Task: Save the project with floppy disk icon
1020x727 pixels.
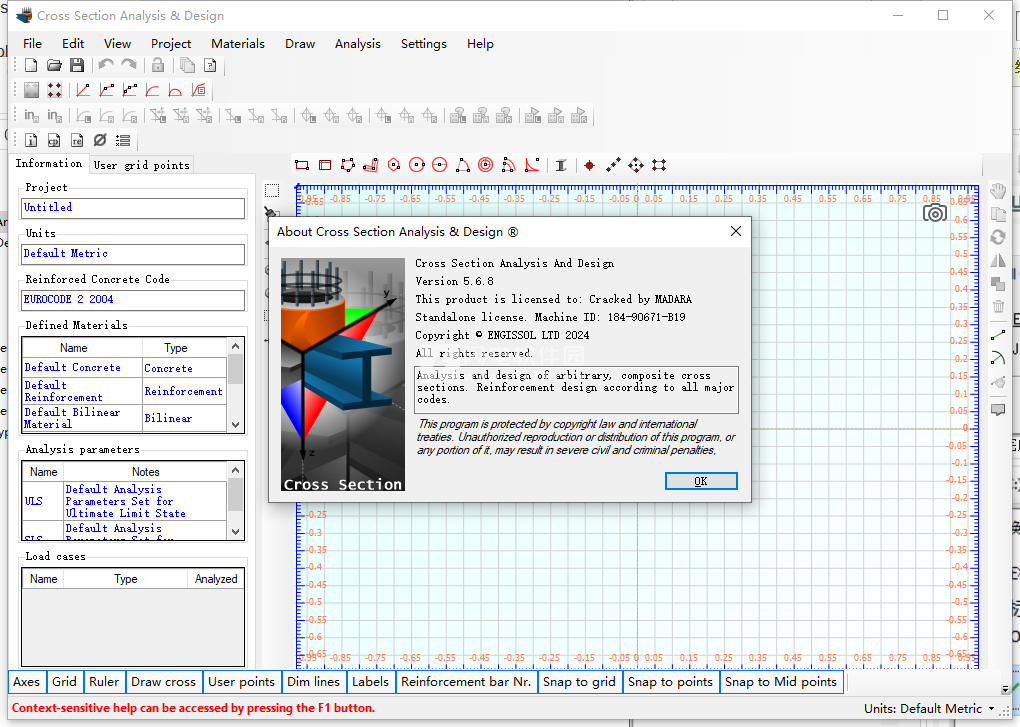Action: point(77,65)
